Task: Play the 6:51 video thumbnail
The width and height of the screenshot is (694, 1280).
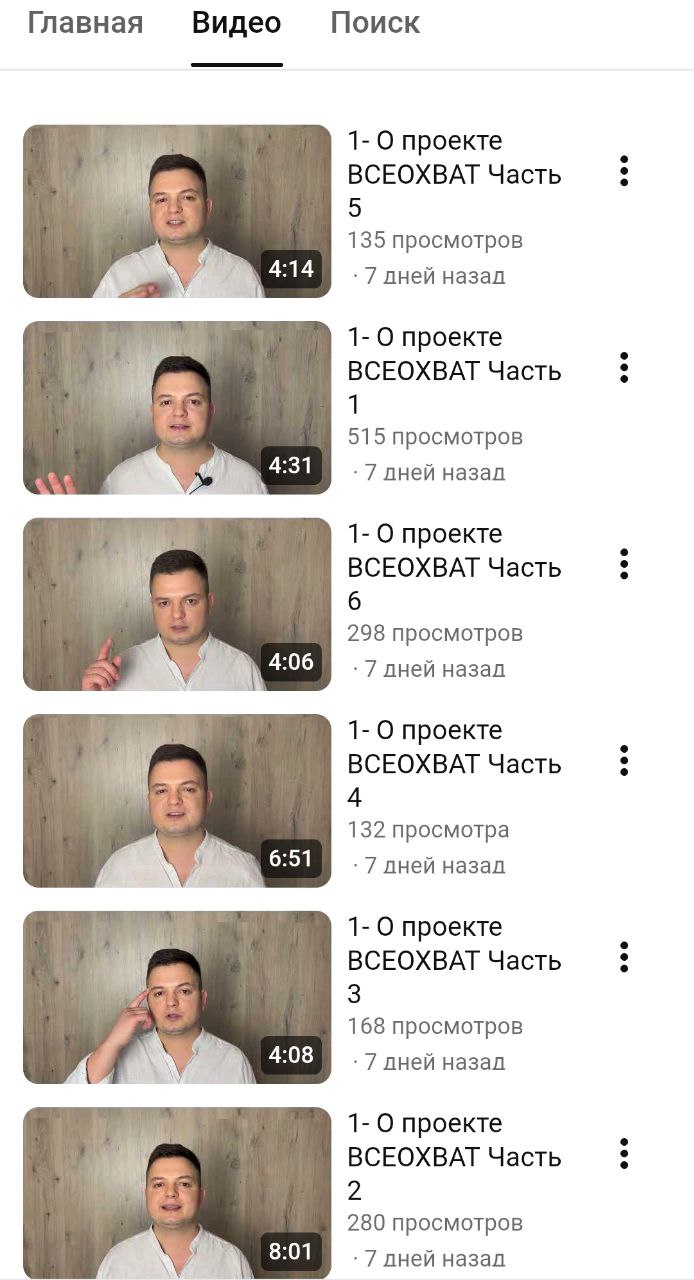Action: tap(177, 801)
